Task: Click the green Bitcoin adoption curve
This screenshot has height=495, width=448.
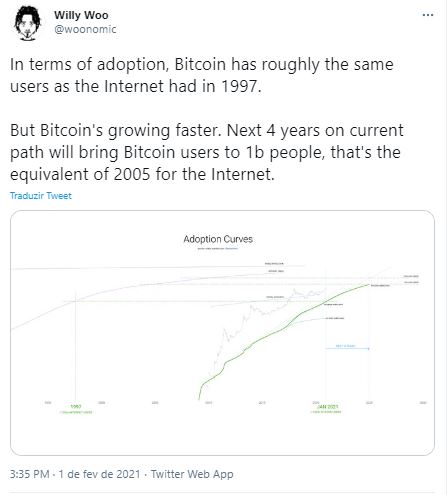Action: (283, 328)
